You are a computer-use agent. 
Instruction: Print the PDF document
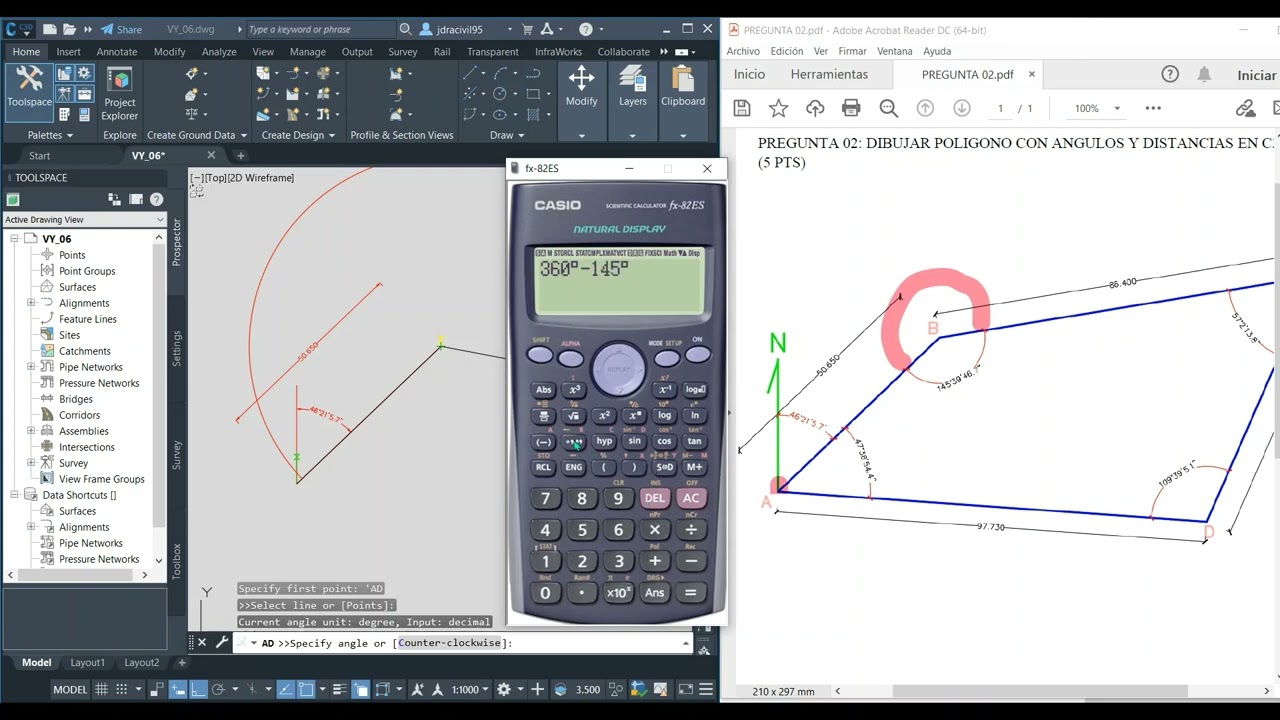coord(851,108)
